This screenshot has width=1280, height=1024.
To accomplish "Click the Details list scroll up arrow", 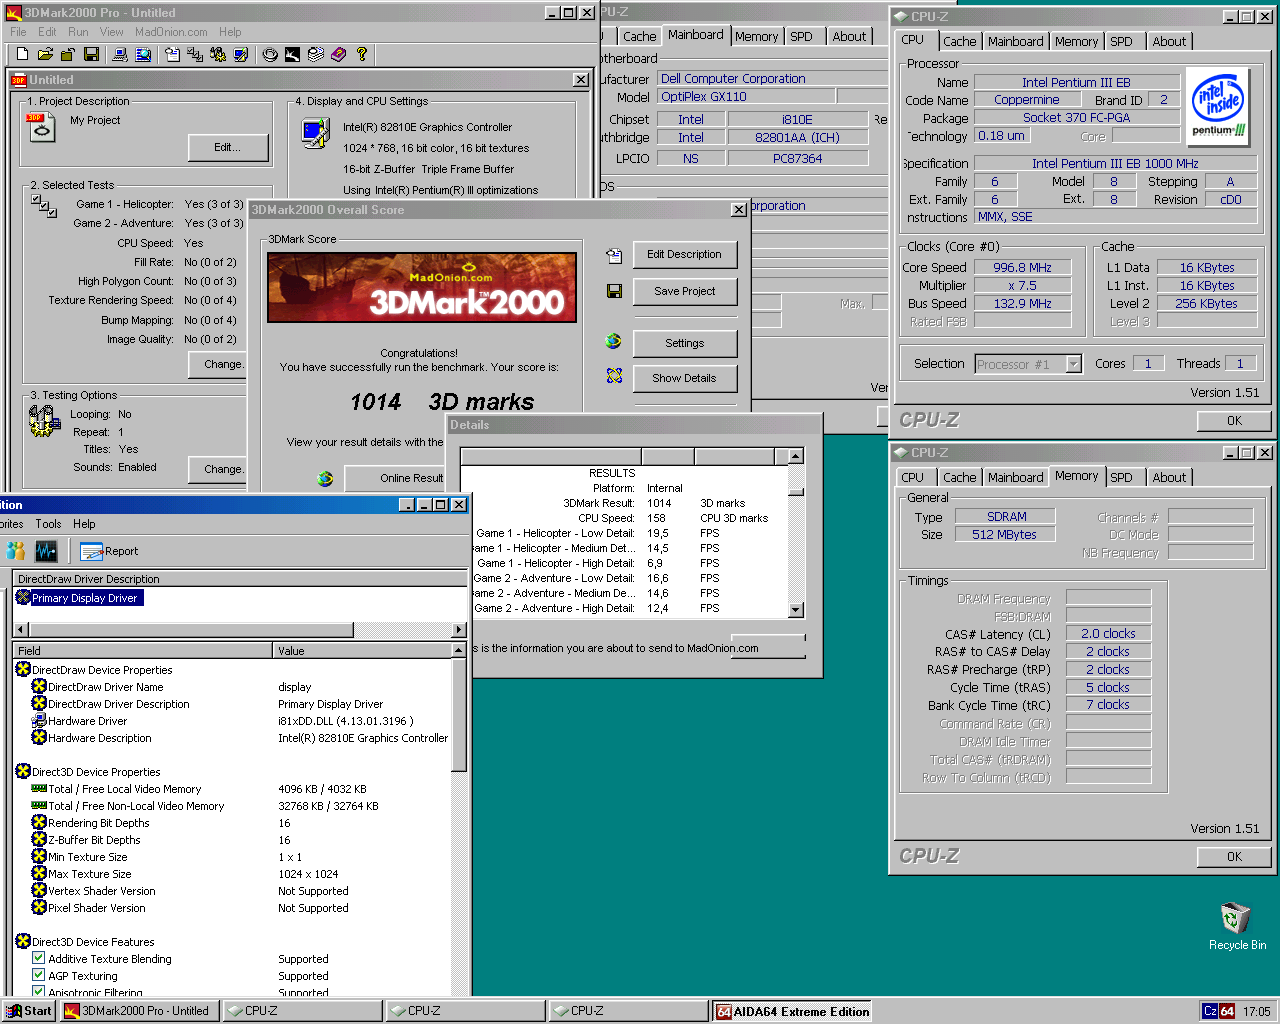I will (x=796, y=456).
